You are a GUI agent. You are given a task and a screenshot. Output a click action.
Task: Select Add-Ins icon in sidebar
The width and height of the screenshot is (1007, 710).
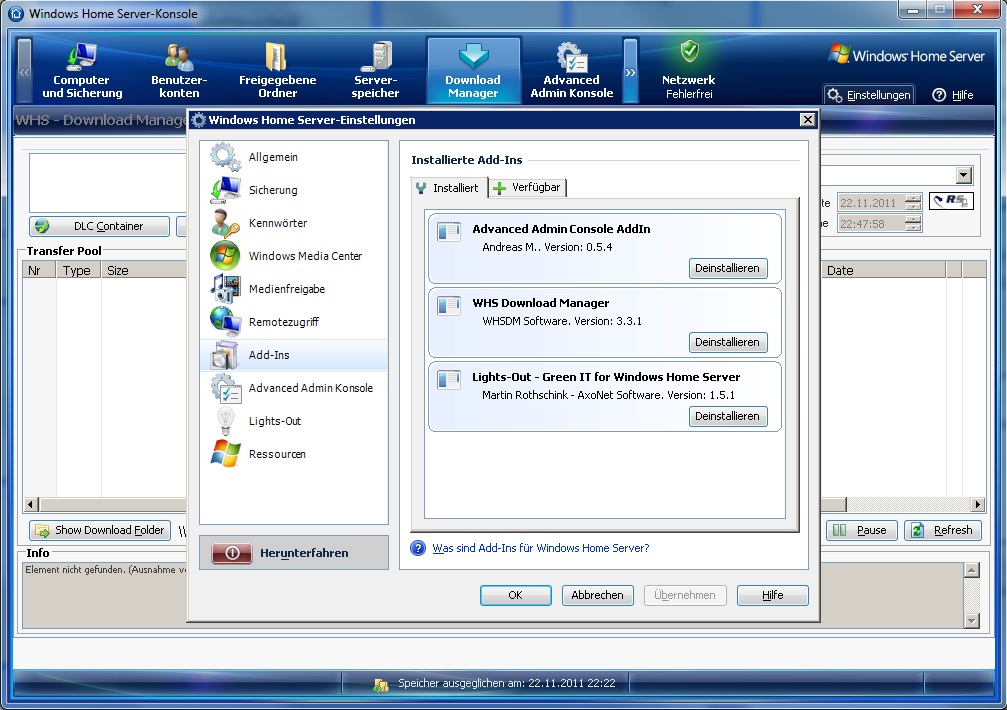[225, 355]
